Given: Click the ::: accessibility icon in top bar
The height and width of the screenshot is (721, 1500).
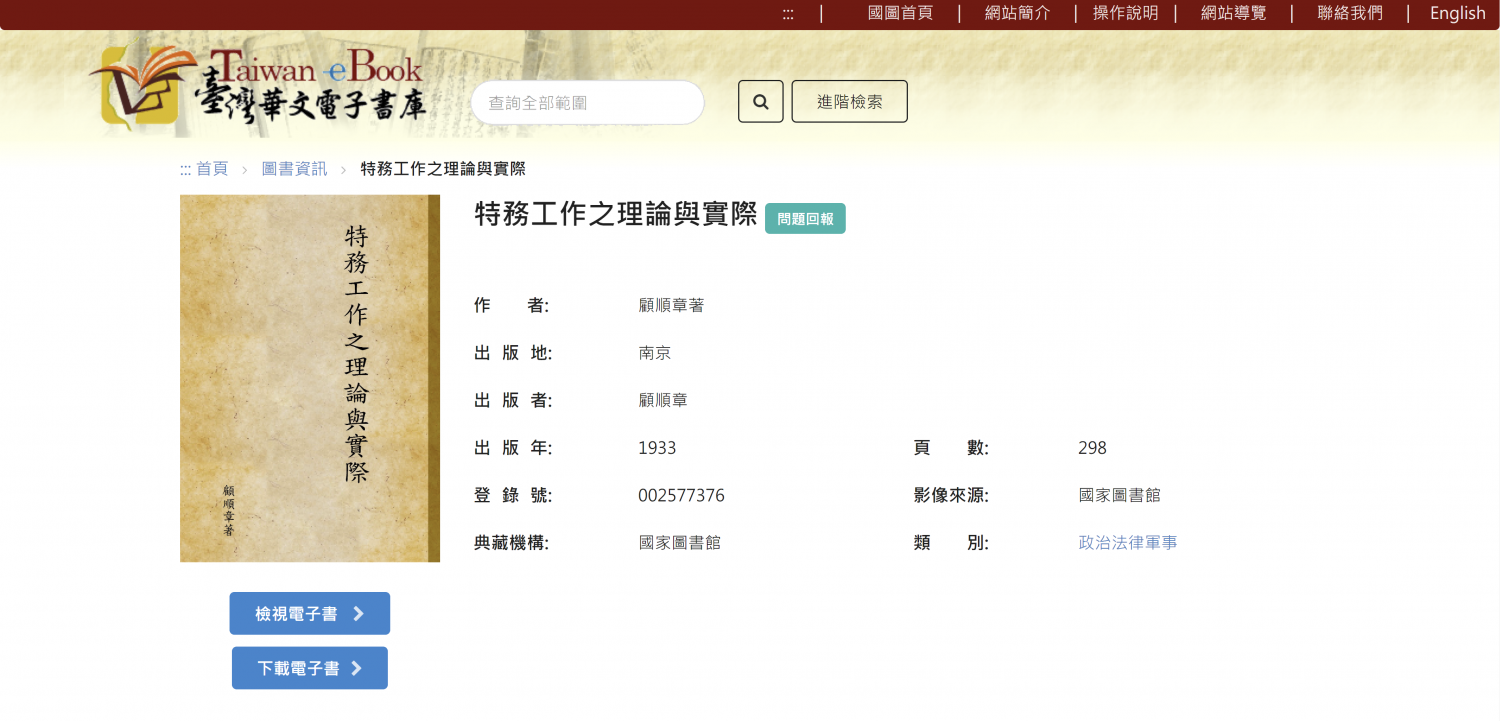Looking at the screenshot, I should pos(788,13).
